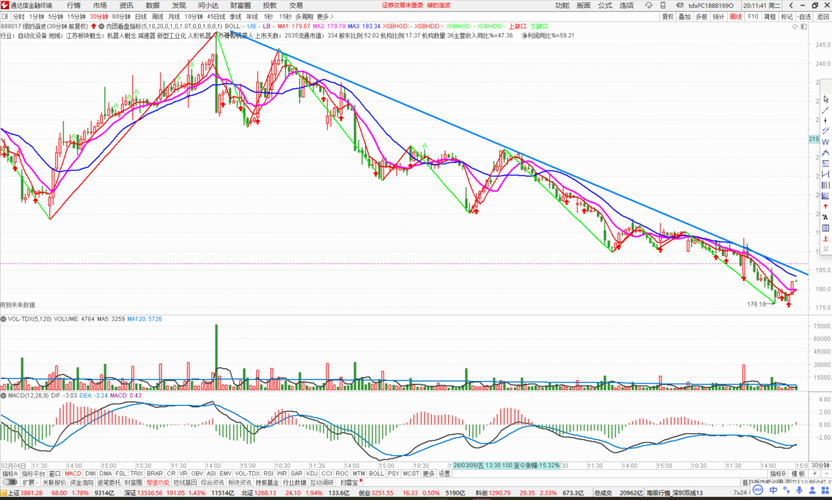The image size is (832, 500).
Task: Click the diamond icon above price axis
Action: coord(794,27)
